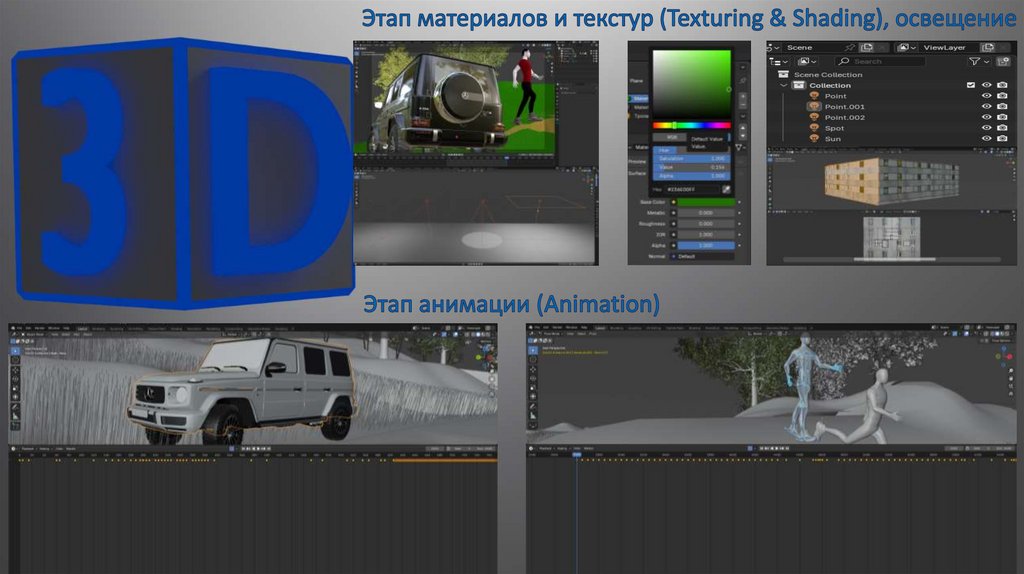Open the Edit menu in the left animation window

tap(28, 328)
